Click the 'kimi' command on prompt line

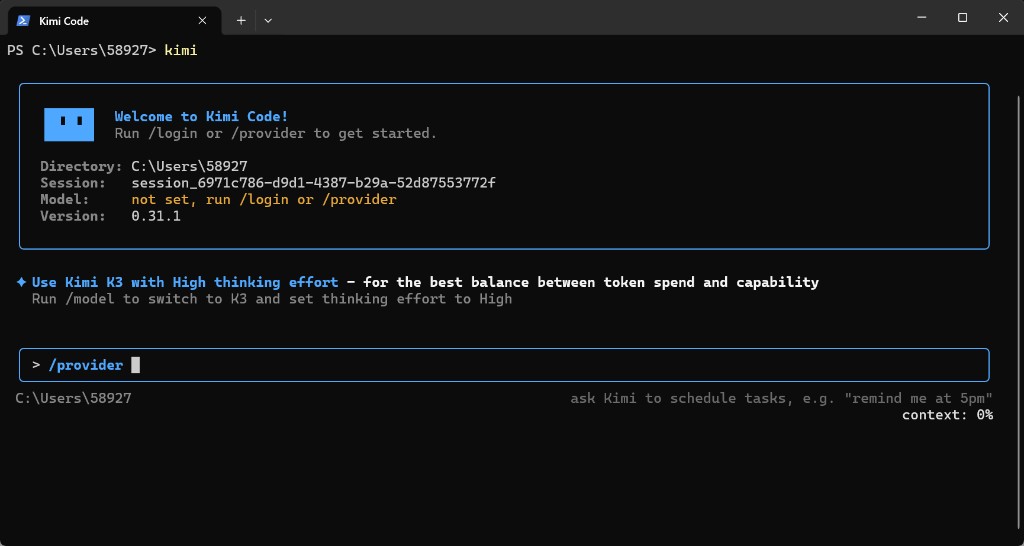click(181, 50)
